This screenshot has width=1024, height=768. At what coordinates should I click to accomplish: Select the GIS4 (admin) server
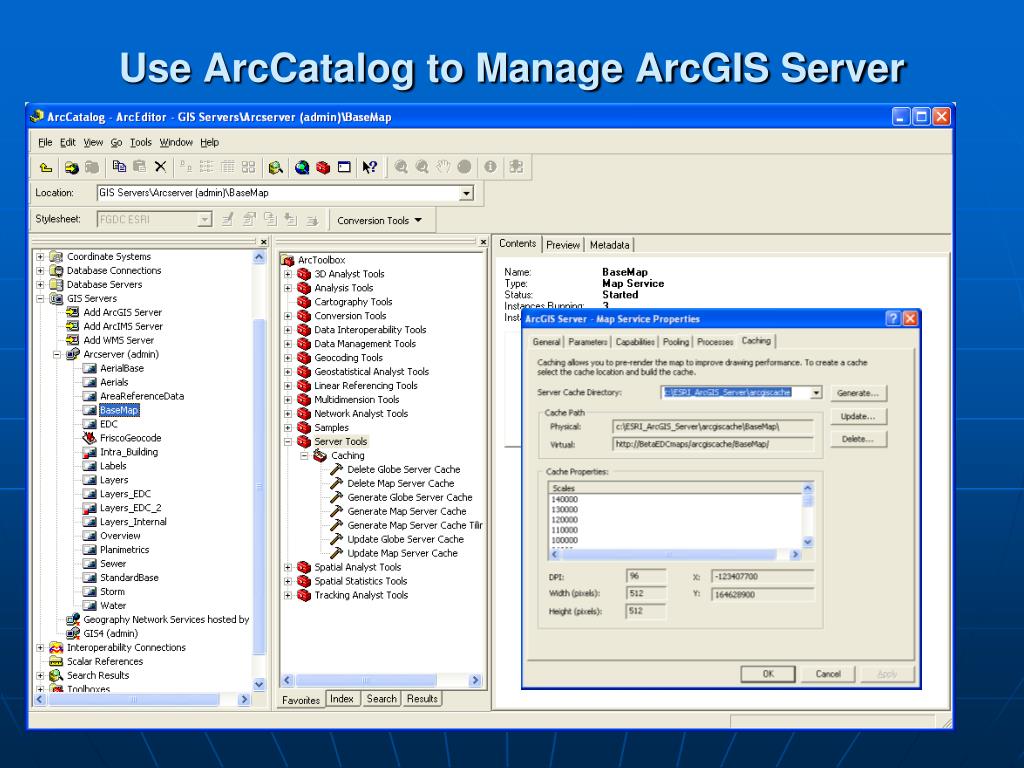click(x=110, y=633)
